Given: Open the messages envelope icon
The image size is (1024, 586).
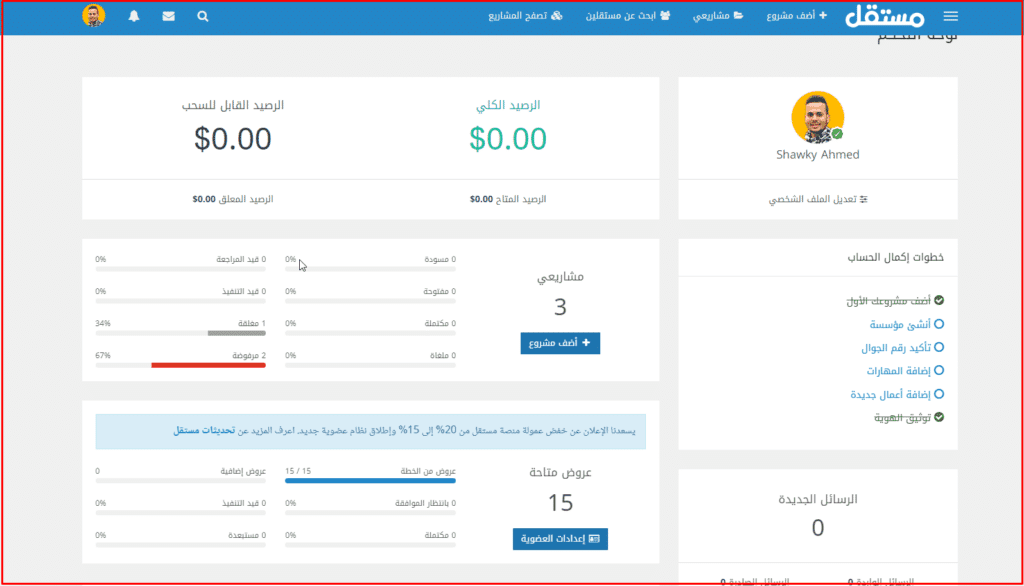Looking at the screenshot, I should [168, 16].
